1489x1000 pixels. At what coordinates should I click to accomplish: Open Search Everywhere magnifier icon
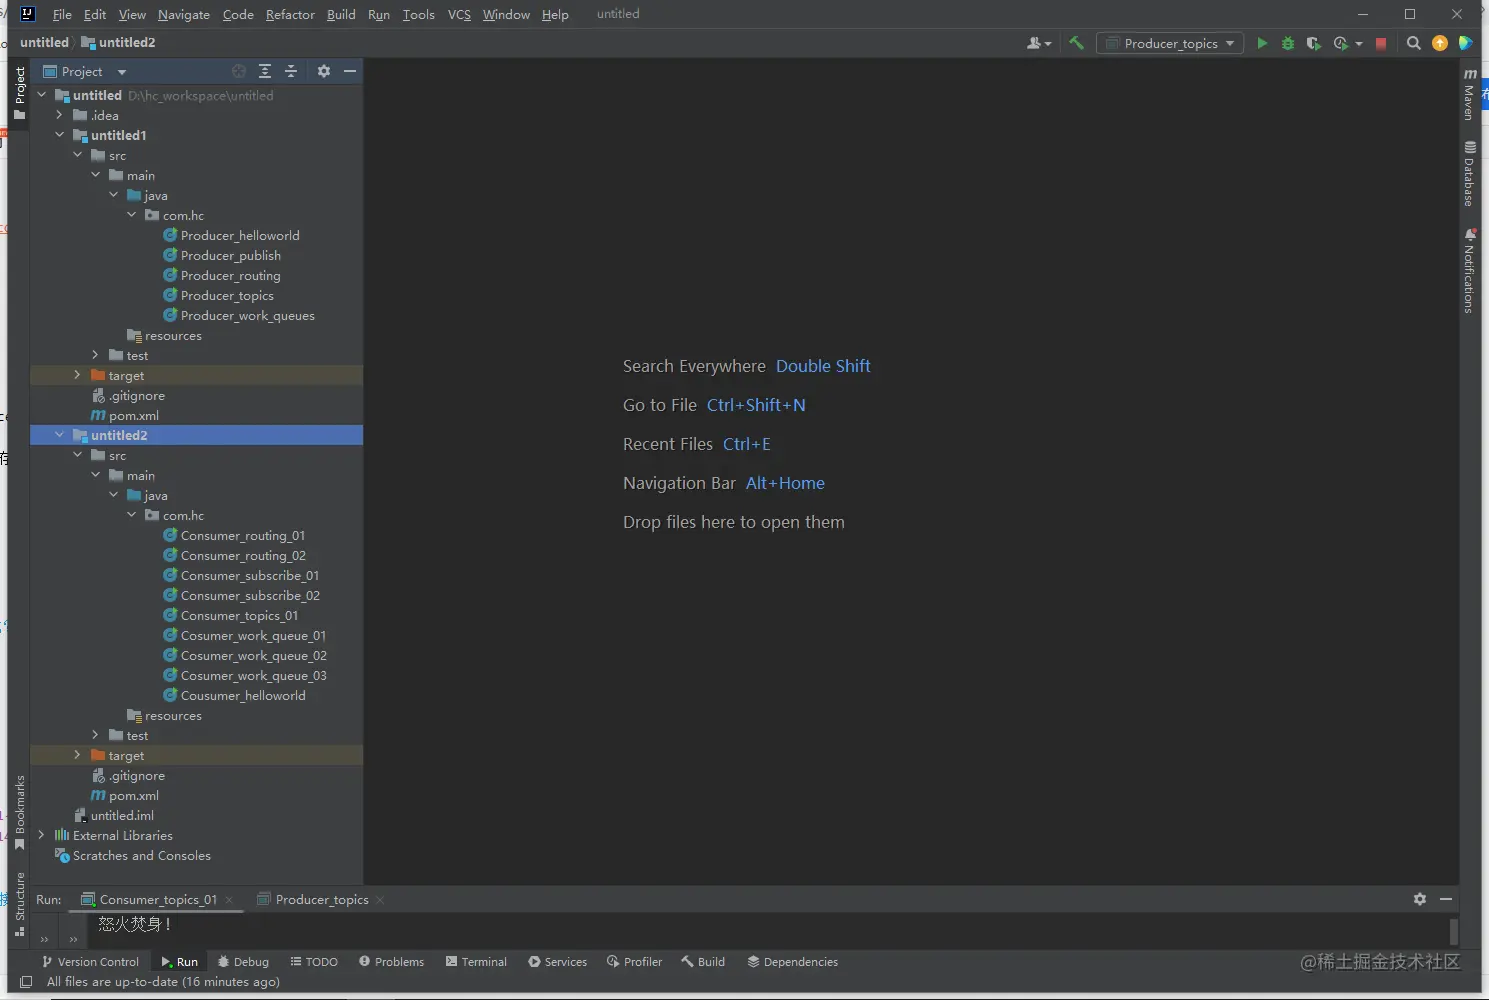[1413, 43]
